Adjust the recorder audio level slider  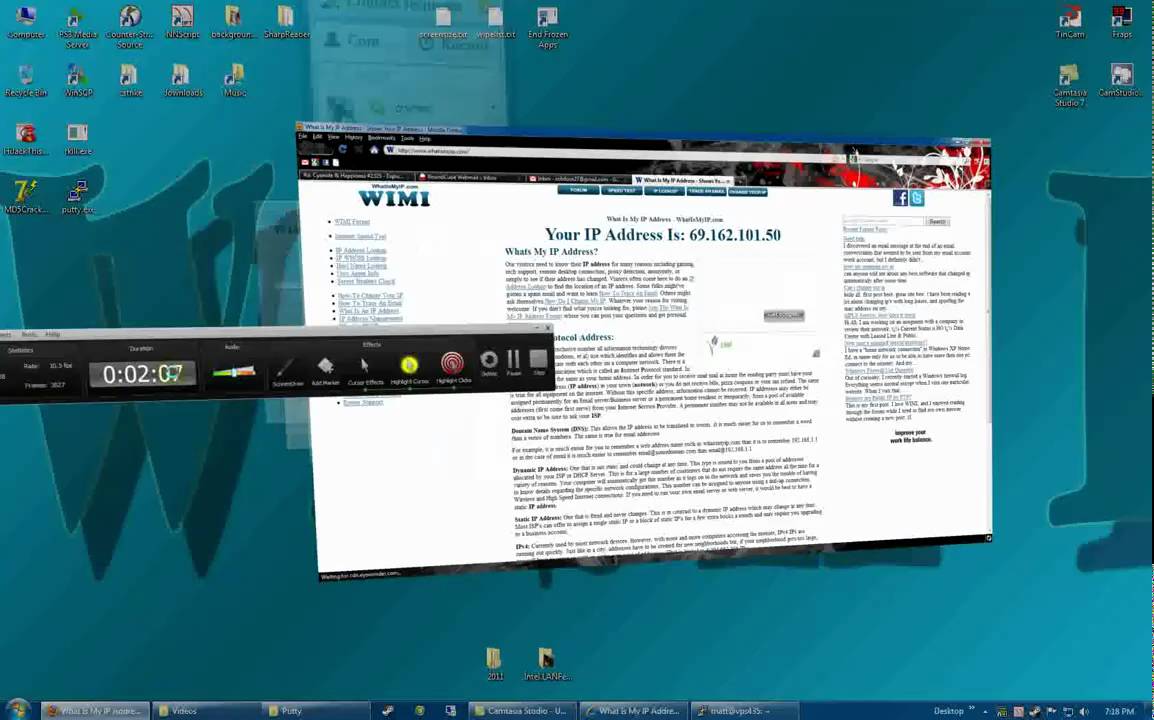point(234,372)
